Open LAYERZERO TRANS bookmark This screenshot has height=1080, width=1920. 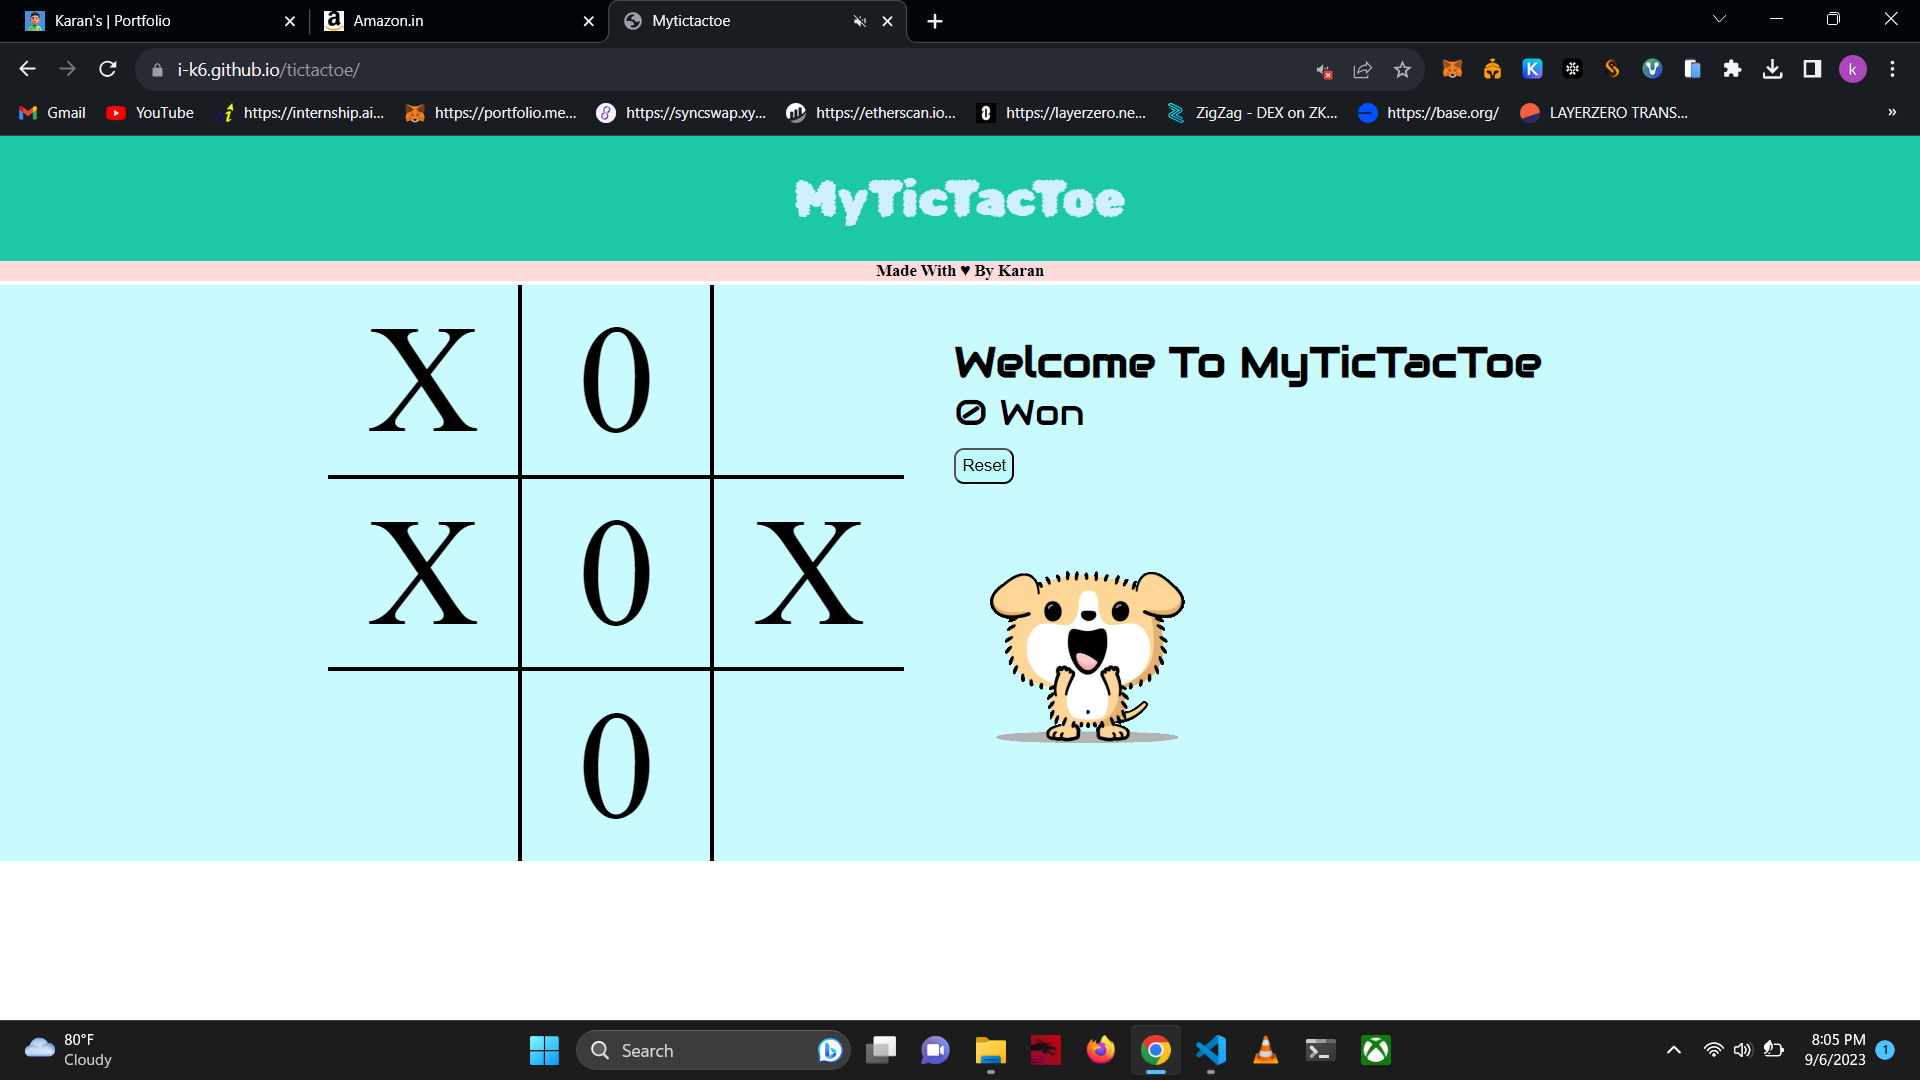coord(1604,113)
